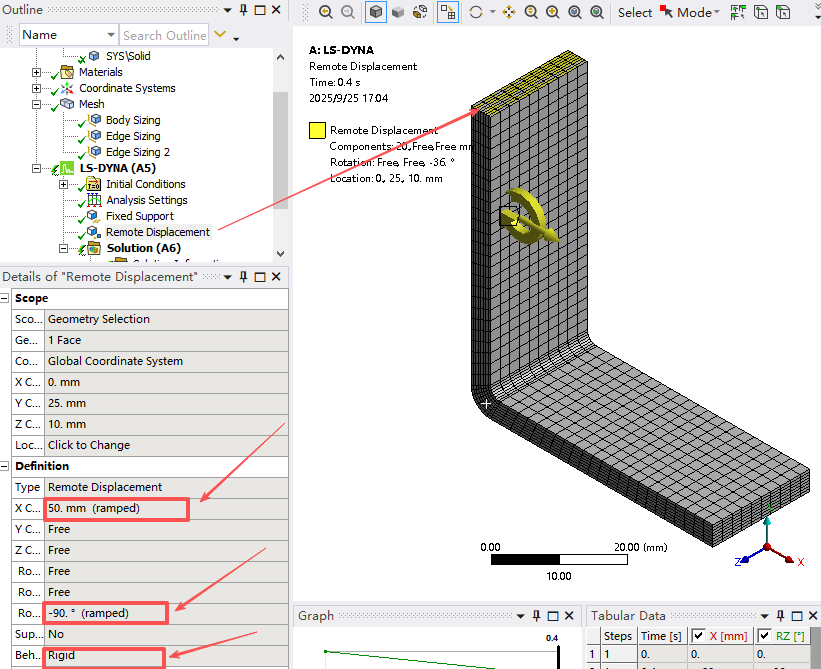Select Edge Sizing tree item

pyautogui.click(x=133, y=136)
